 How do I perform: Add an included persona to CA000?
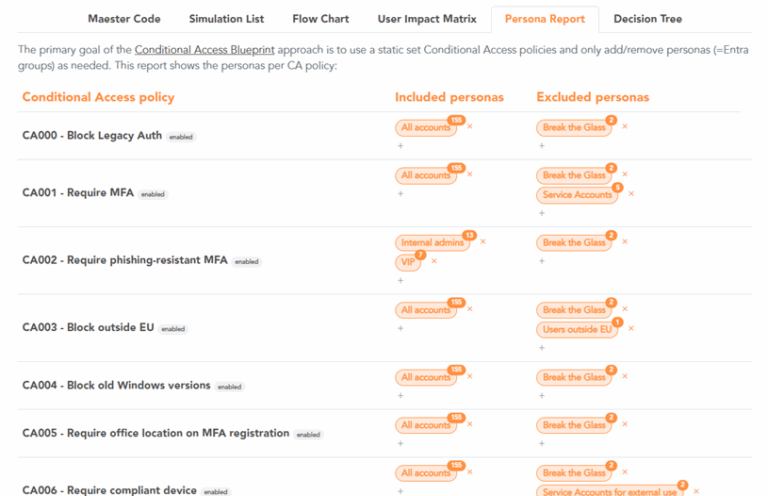click(400, 146)
